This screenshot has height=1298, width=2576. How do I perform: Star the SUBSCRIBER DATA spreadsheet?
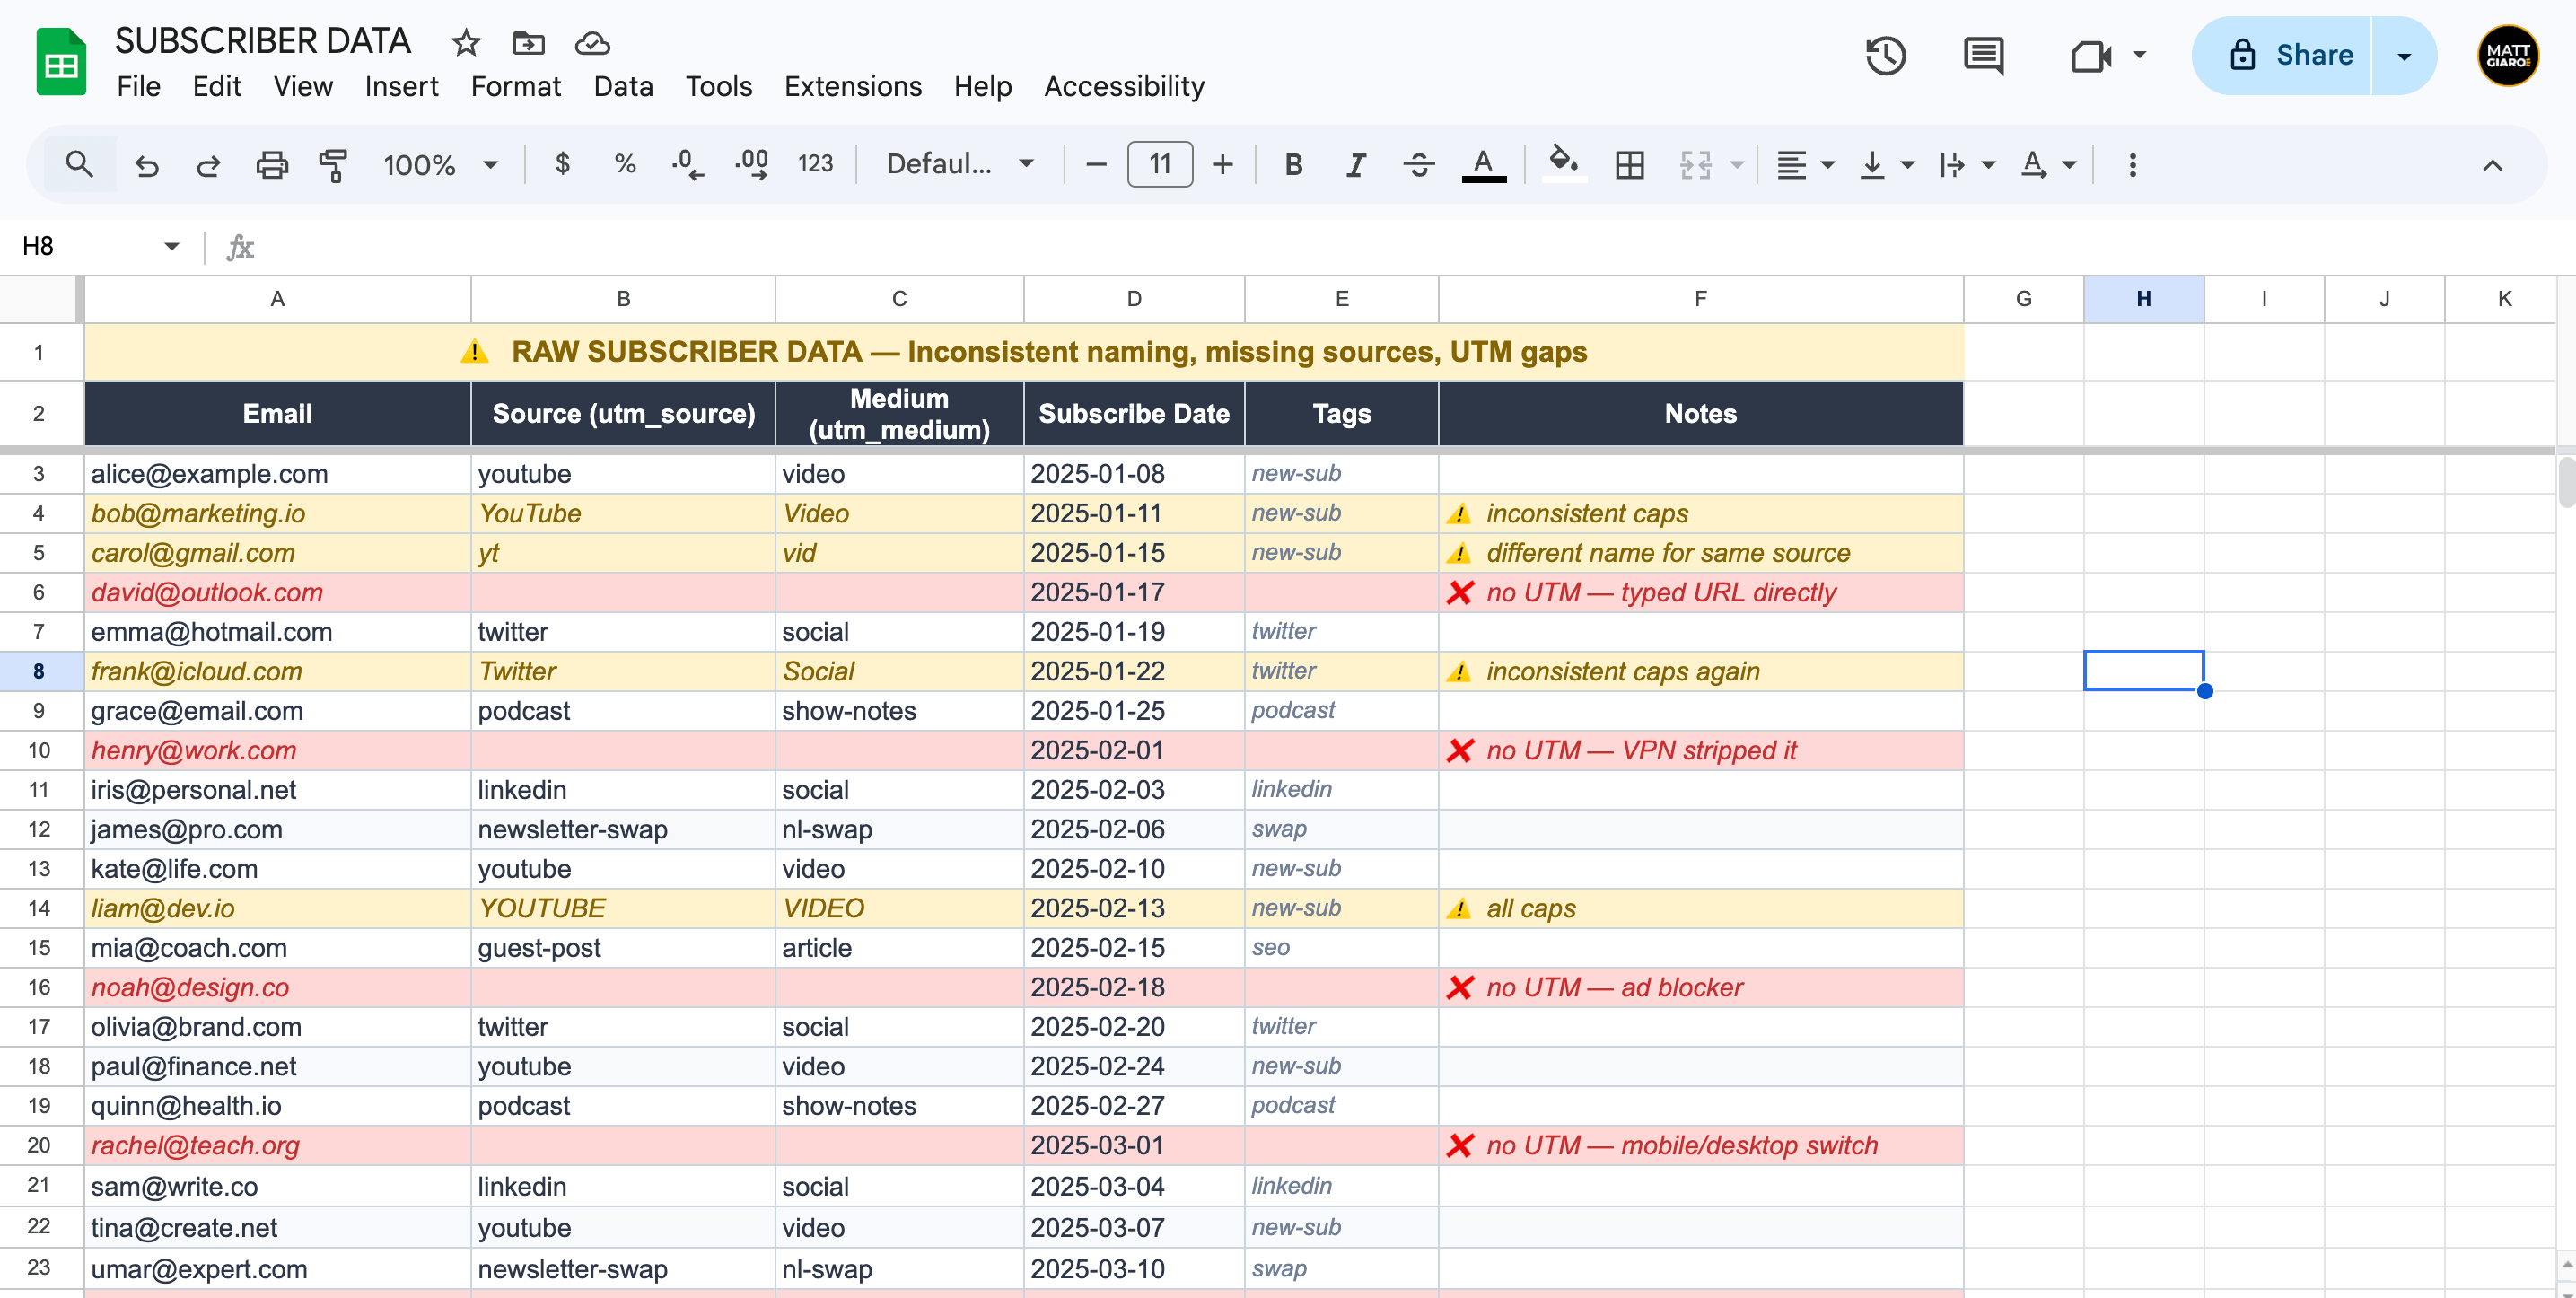coord(464,43)
